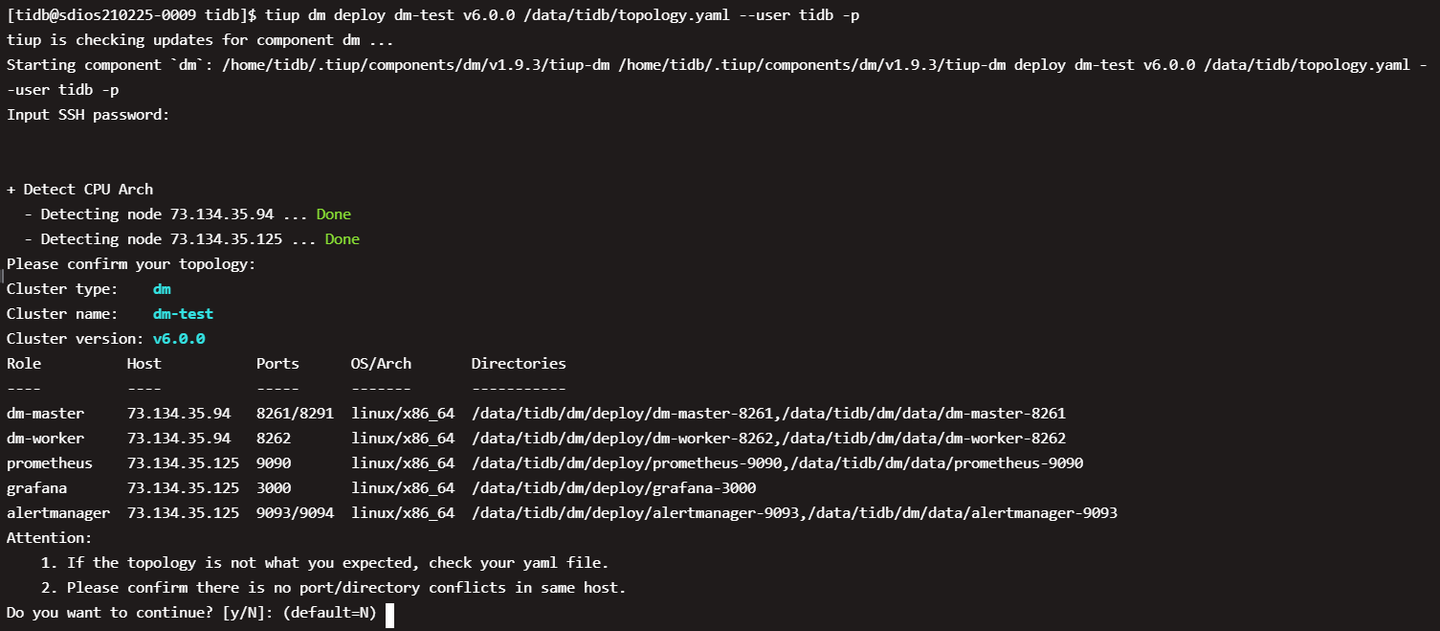
Task: Click the prometheus role entry
Action: coord(49,463)
